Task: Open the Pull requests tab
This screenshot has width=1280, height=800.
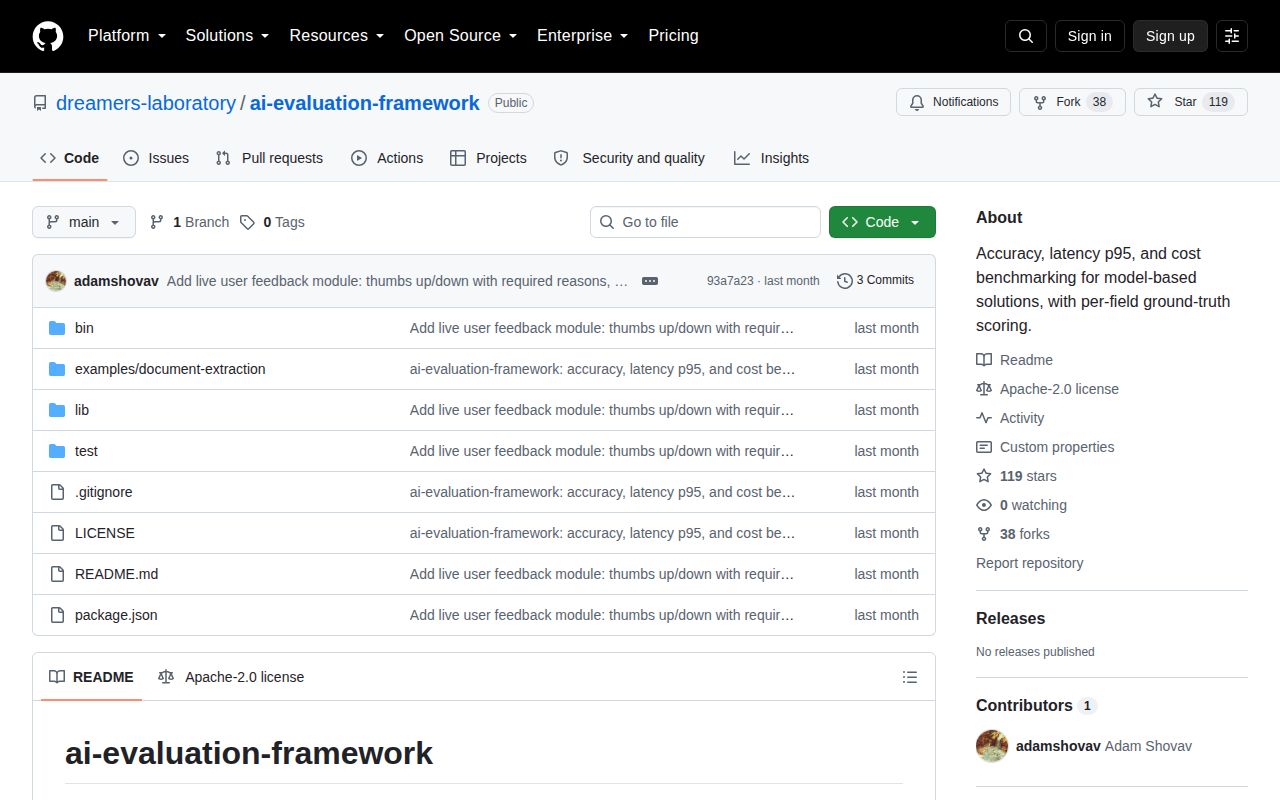Action: click(x=269, y=158)
